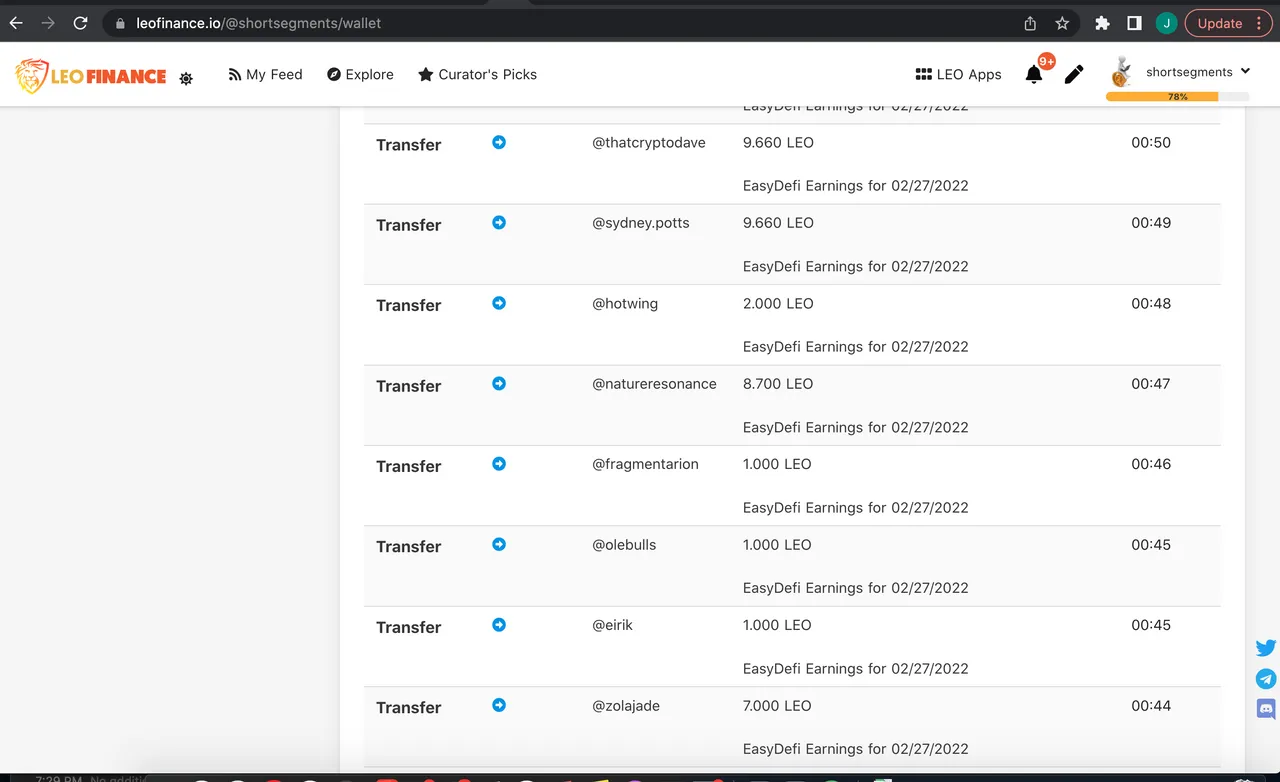Open the Telegram icon
Image resolution: width=1280 pixels, height=782 pixels.
point(1266,679)
